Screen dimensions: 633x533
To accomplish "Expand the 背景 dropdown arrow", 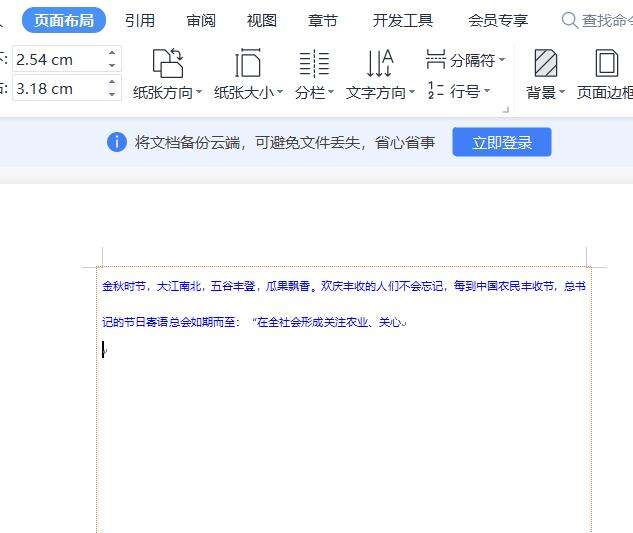I will [x=562, y=92].
